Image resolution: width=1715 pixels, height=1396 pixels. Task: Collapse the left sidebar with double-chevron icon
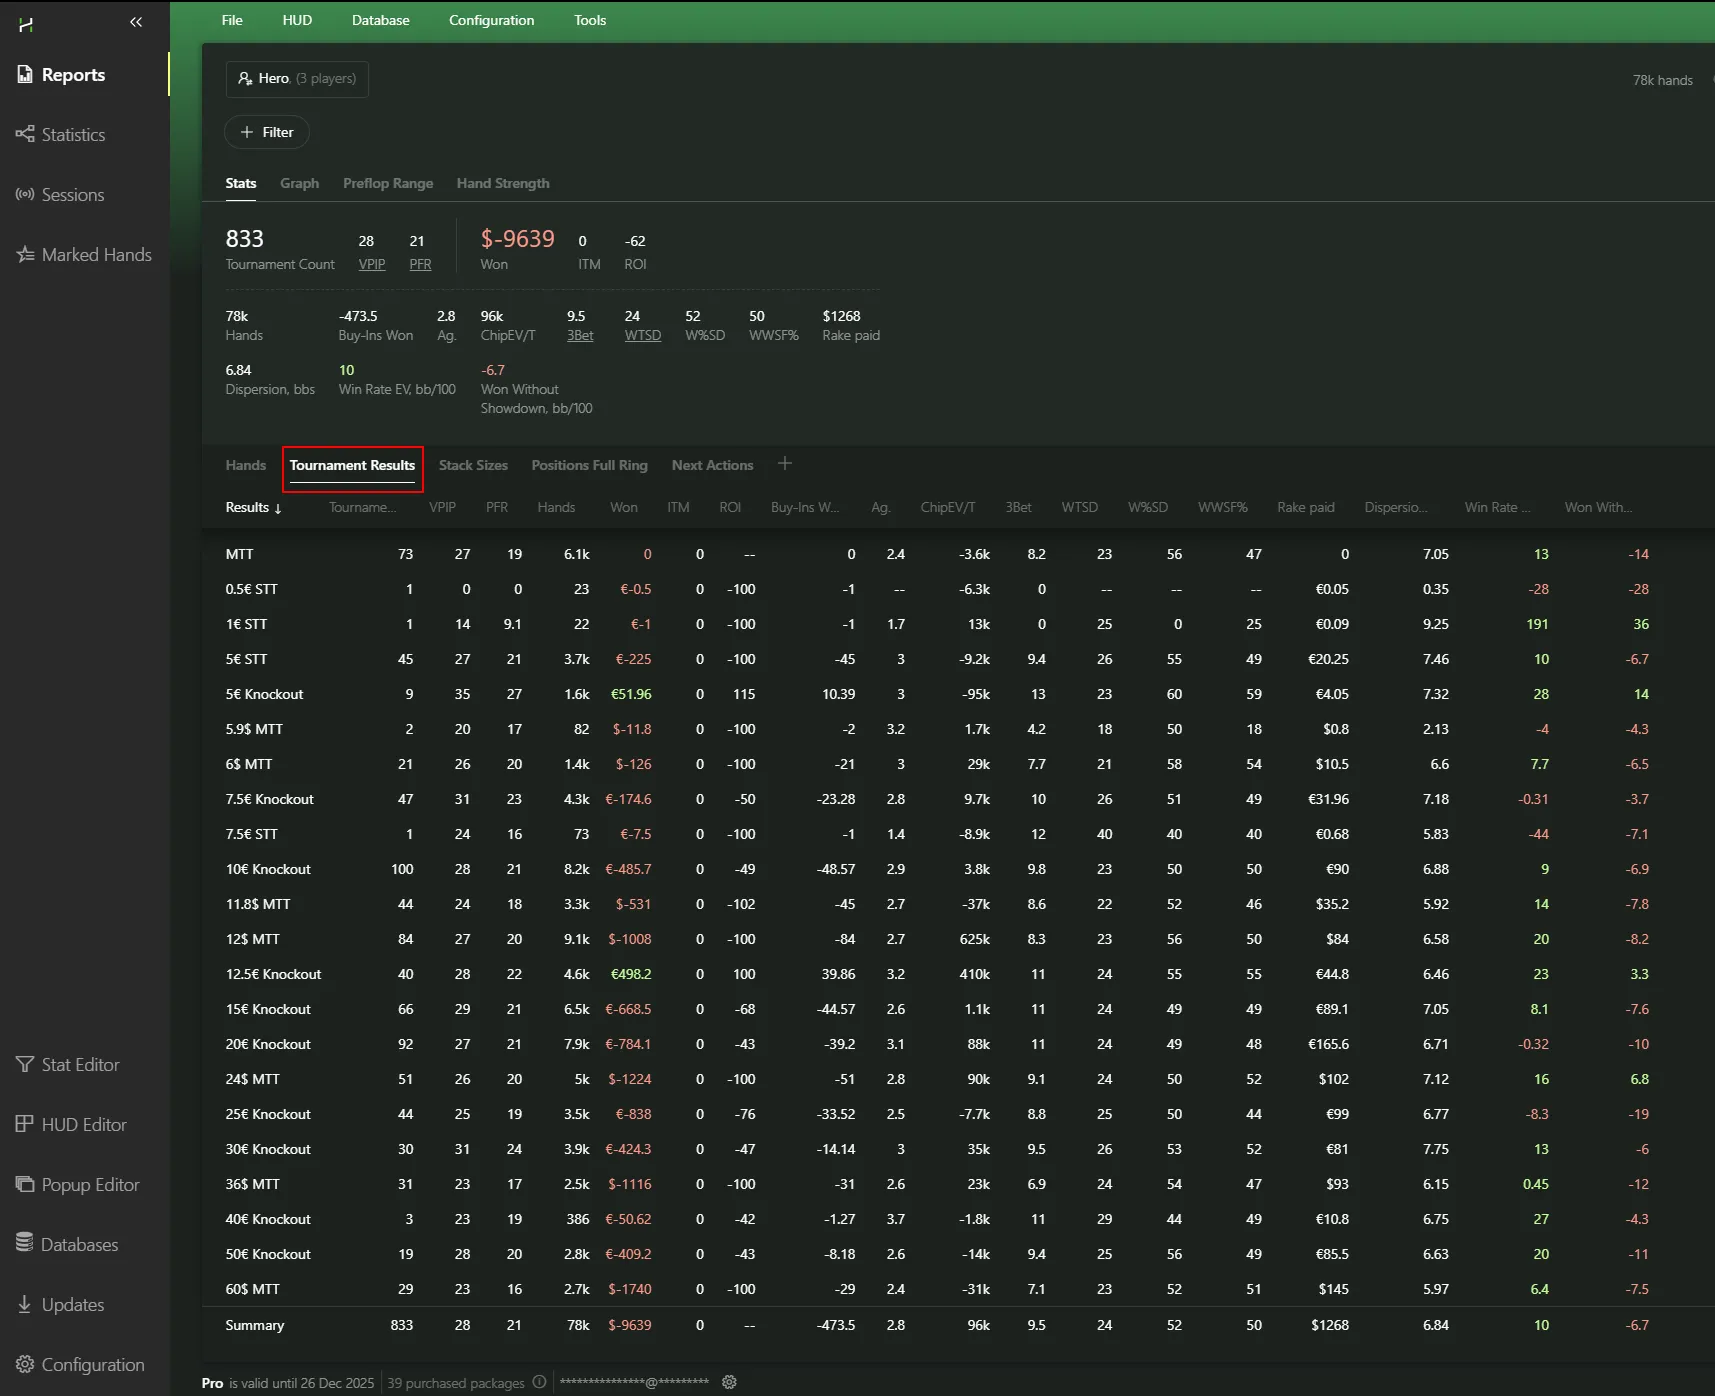[136, 22]
